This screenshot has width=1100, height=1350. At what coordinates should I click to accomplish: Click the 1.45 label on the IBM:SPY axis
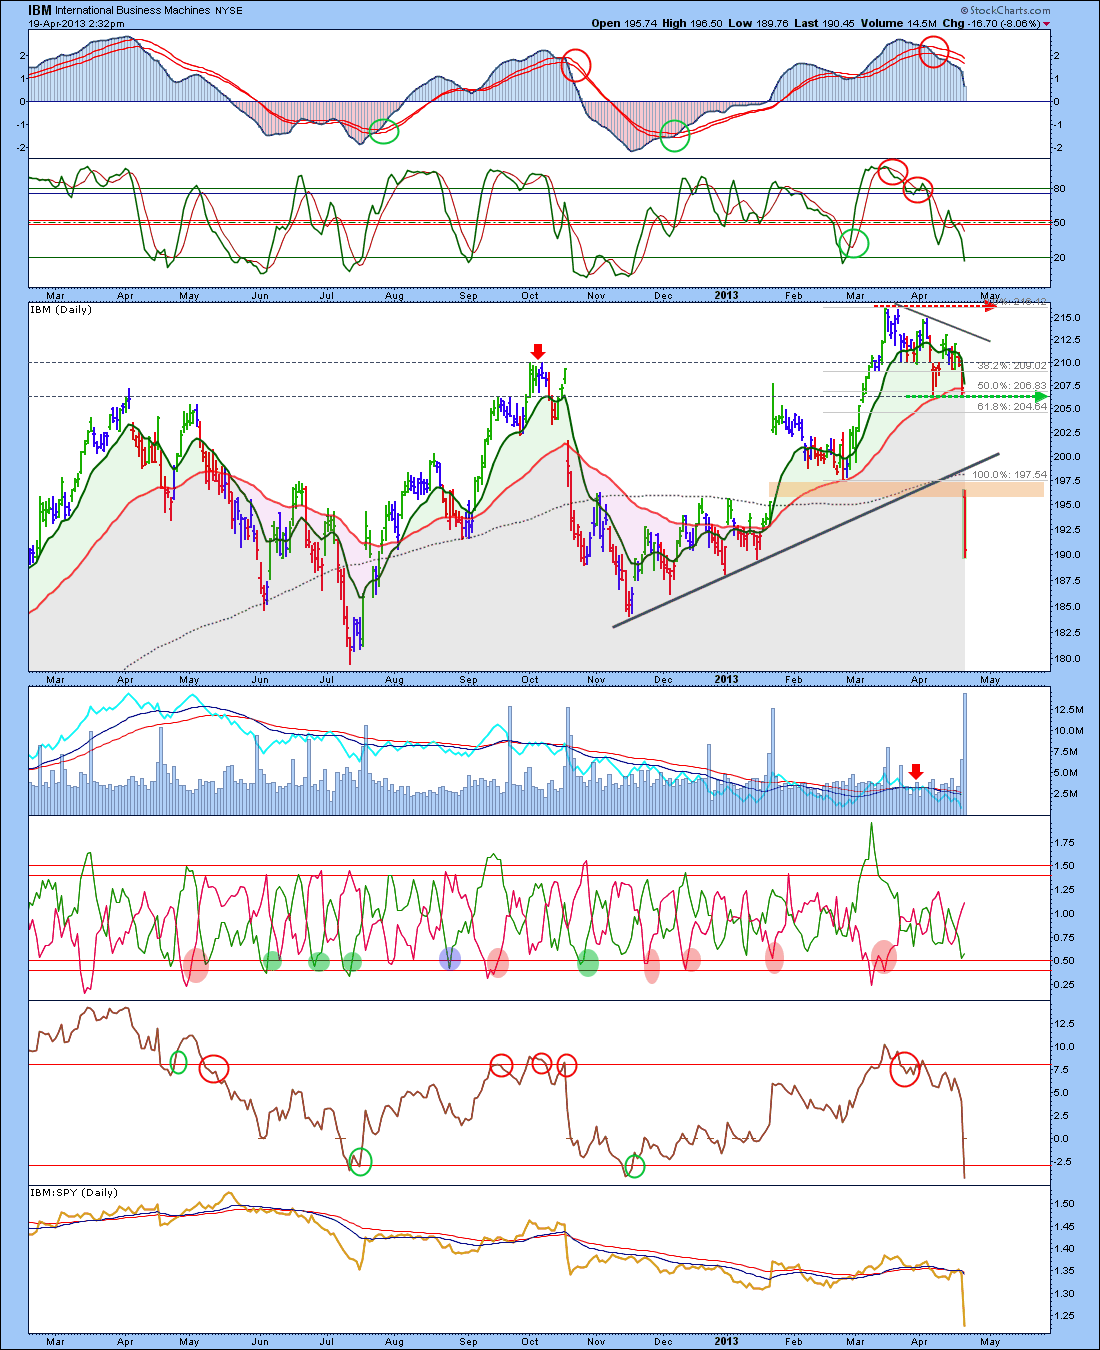coord(1064,1227)
